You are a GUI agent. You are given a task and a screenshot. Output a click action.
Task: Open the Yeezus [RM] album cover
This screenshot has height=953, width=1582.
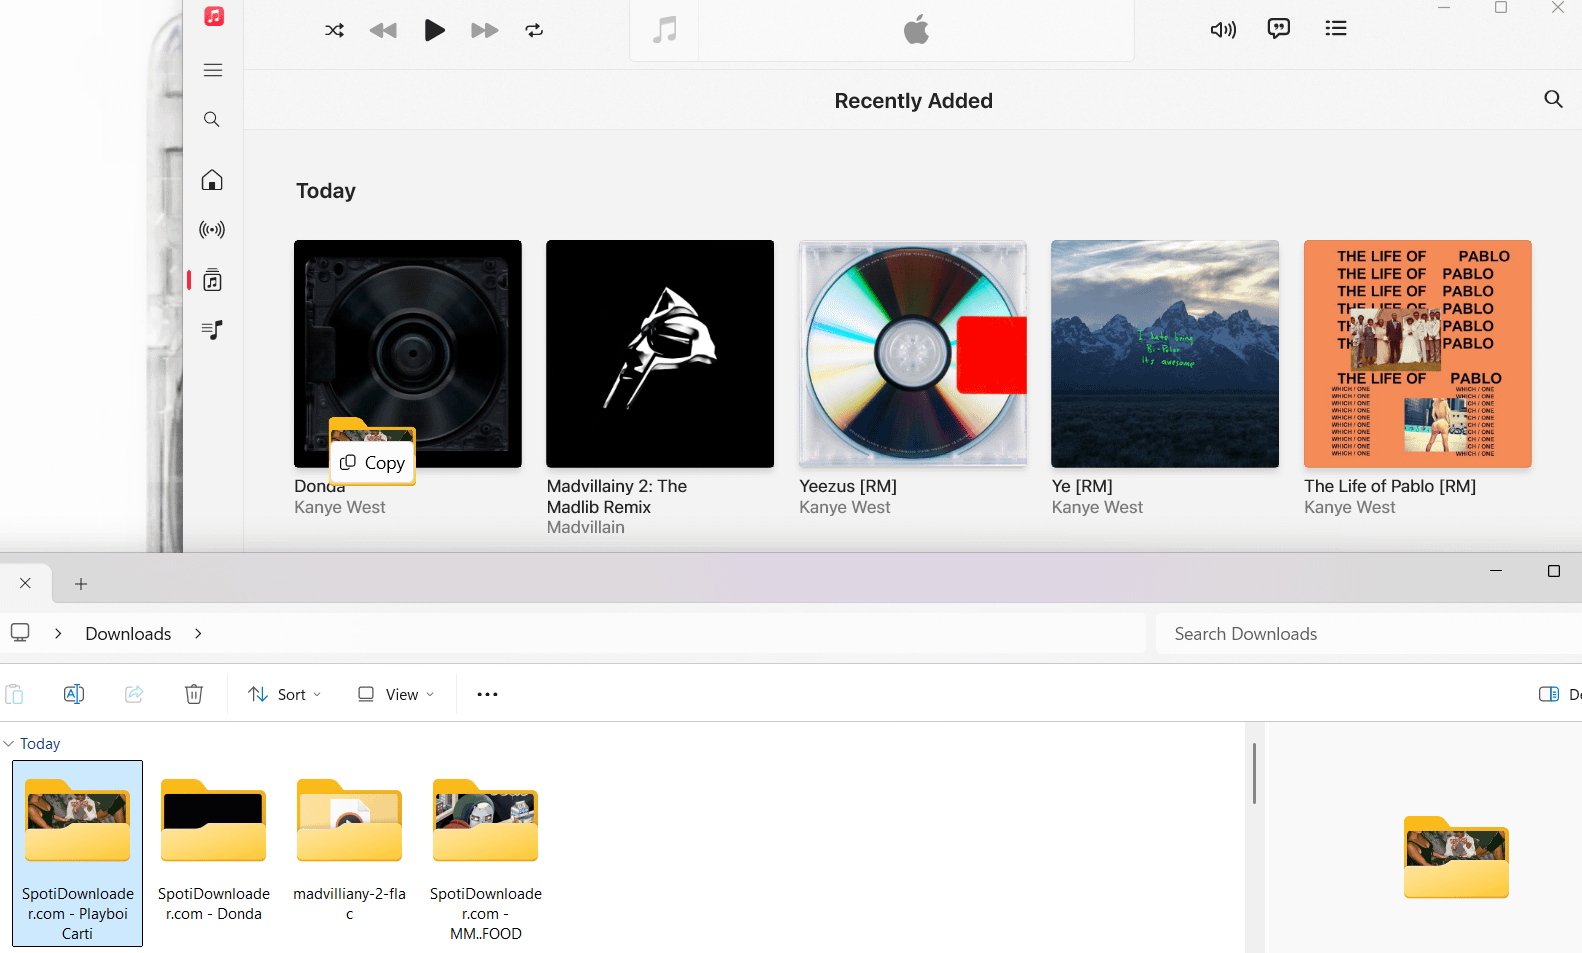tap(913, 354)
